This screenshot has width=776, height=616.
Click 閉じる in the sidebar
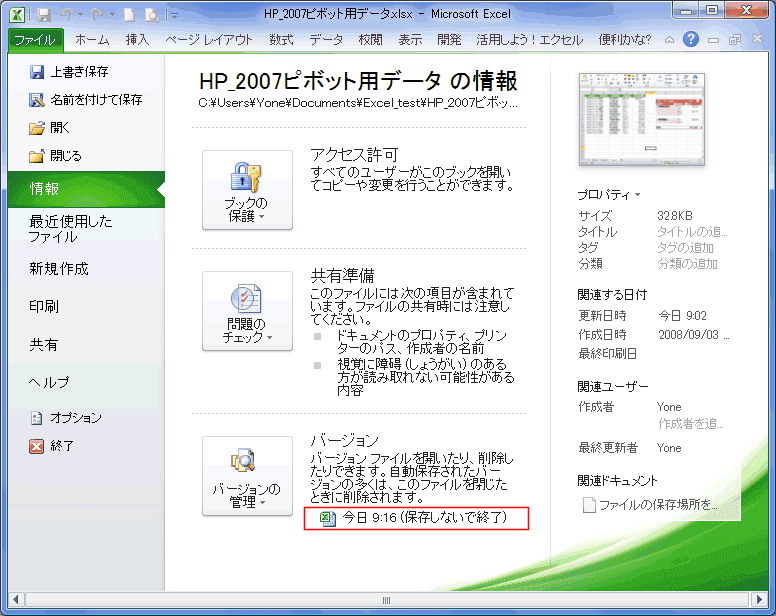click(x=55, y=156)
